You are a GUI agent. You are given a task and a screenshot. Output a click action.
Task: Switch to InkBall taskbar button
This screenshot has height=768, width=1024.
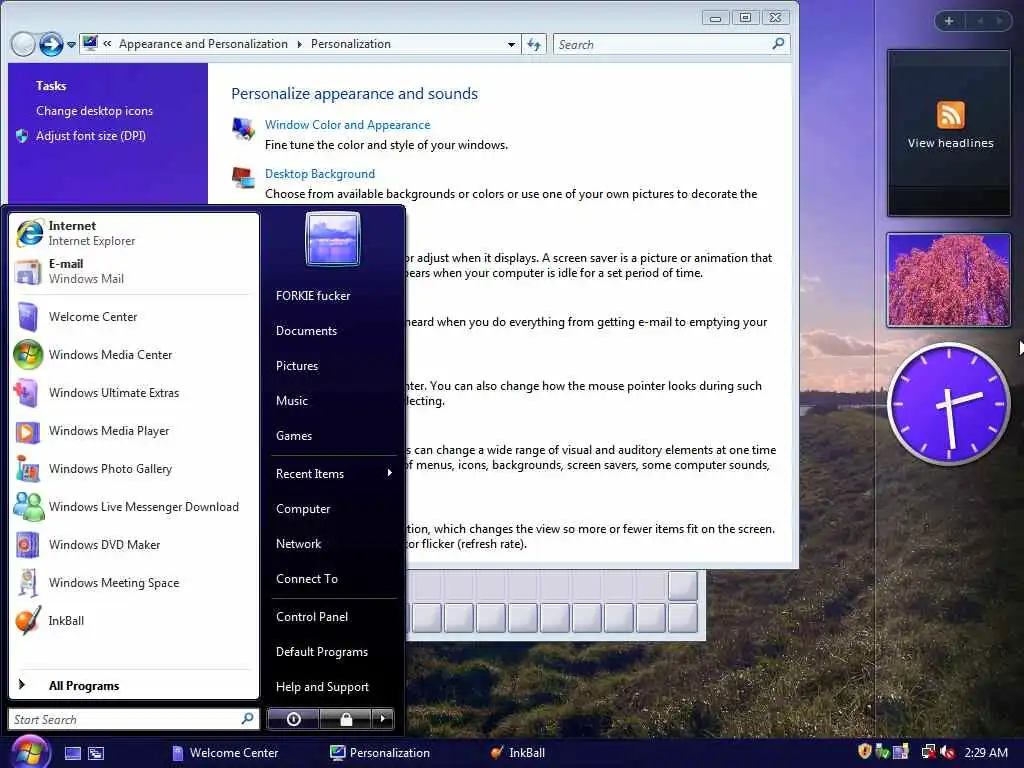click(518, 753)
